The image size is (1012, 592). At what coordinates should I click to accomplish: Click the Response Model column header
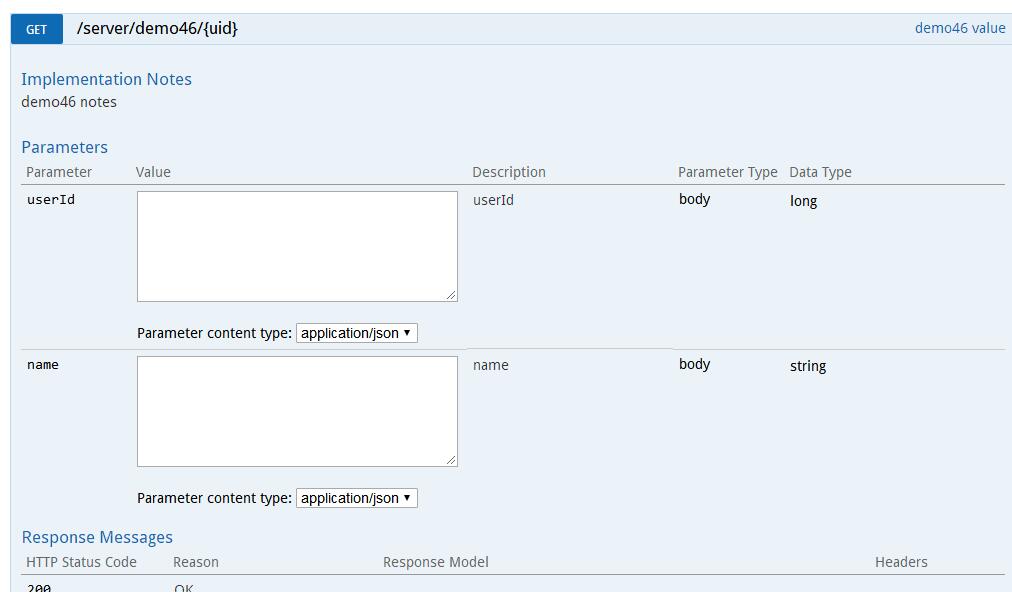(x=435, y=562)
